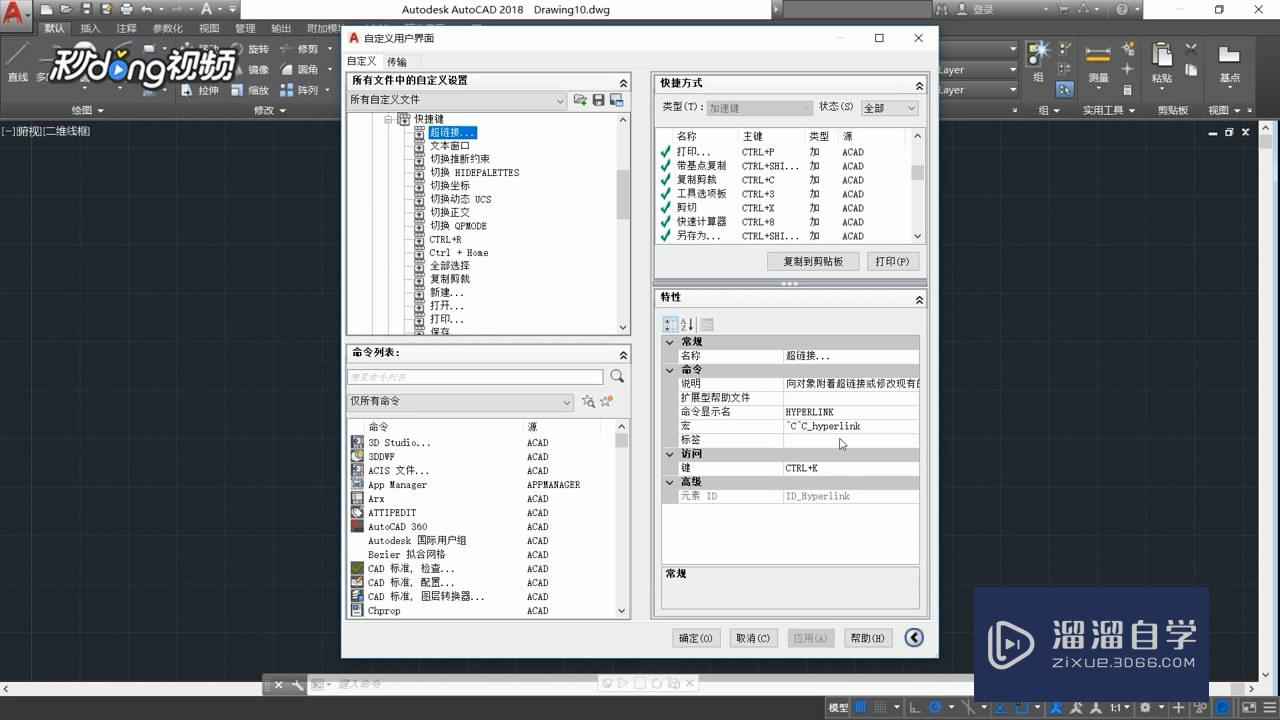Viewport: 1280px width, 720px height.
Task: Click the green check beside 快速计算器
Action: pyautogui.click(x=666, y=222)
